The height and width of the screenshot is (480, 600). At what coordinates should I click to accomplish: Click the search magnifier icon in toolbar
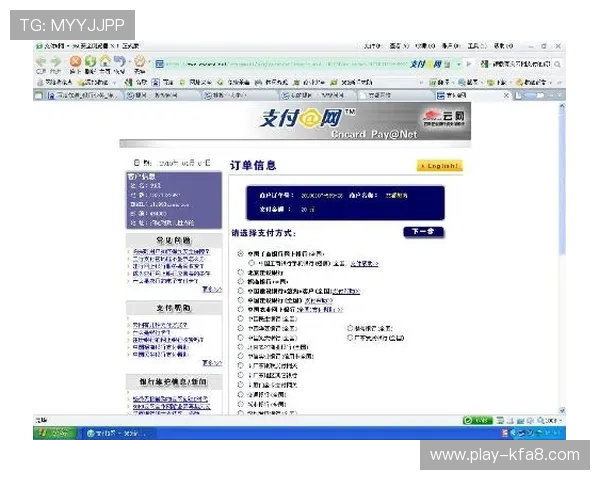[x=558, y=64]
